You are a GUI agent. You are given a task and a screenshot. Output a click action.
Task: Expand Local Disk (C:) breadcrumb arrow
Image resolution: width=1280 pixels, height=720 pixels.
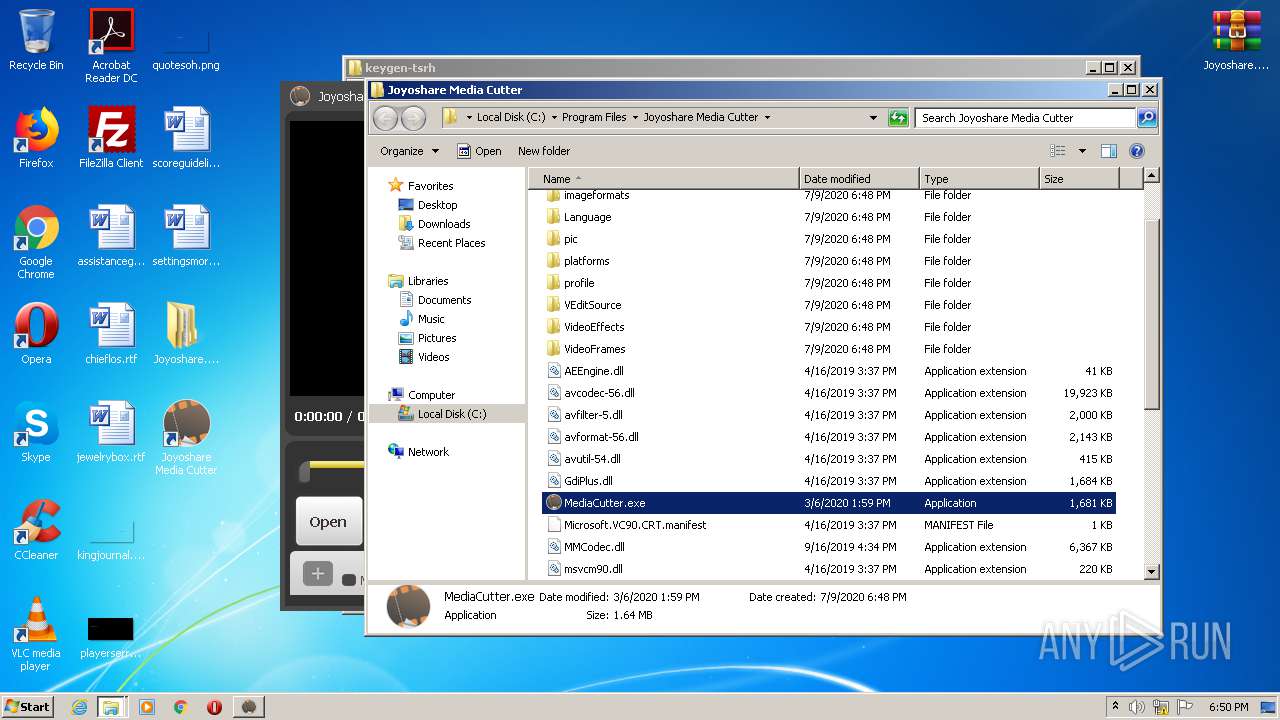coord(554,117)
